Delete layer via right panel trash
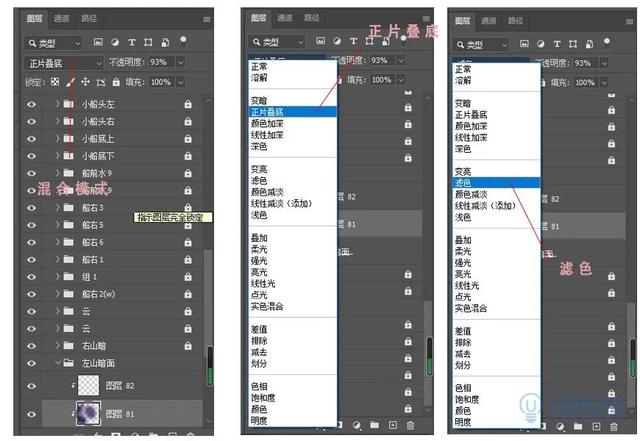 (x=613, y=427)
